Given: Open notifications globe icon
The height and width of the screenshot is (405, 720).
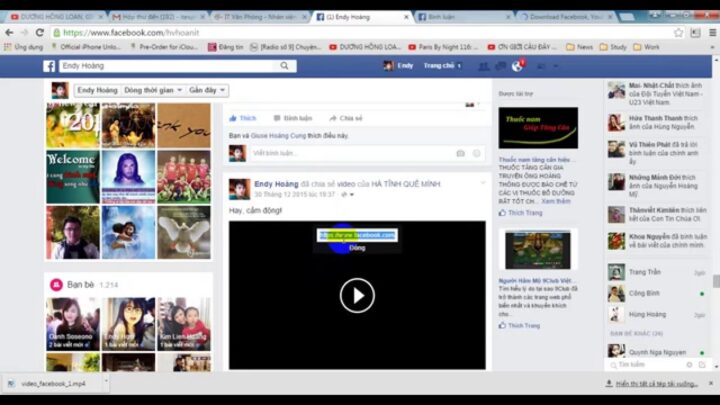Looking at the screenshot, I should [x=518, y=67].
